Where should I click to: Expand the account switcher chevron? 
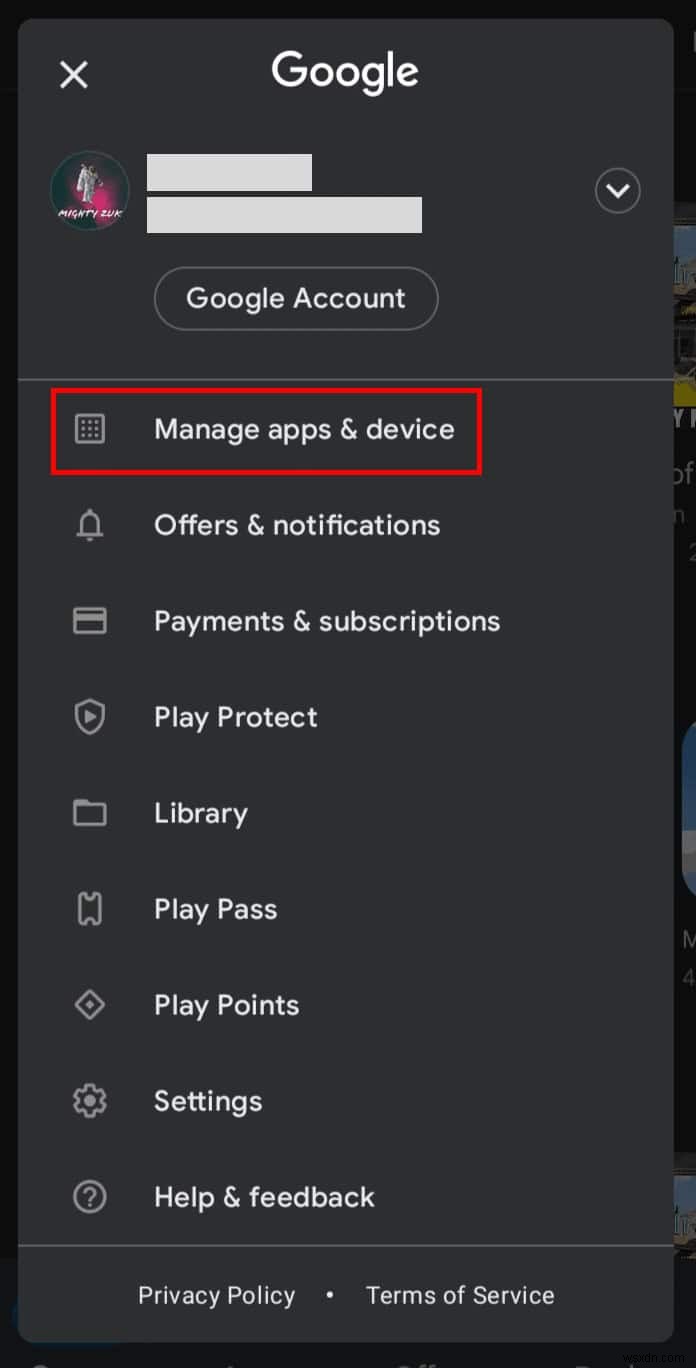coord(618,190)
